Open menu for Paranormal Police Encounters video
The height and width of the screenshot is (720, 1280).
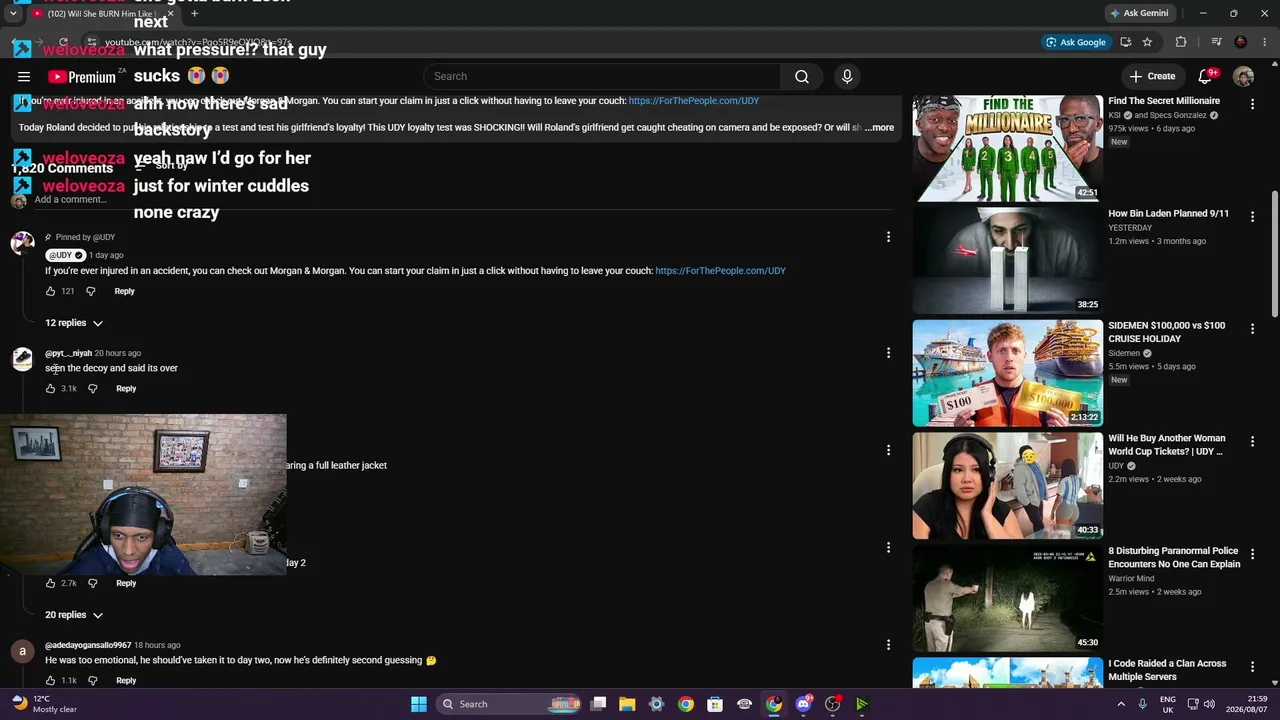click(1252, 554)
